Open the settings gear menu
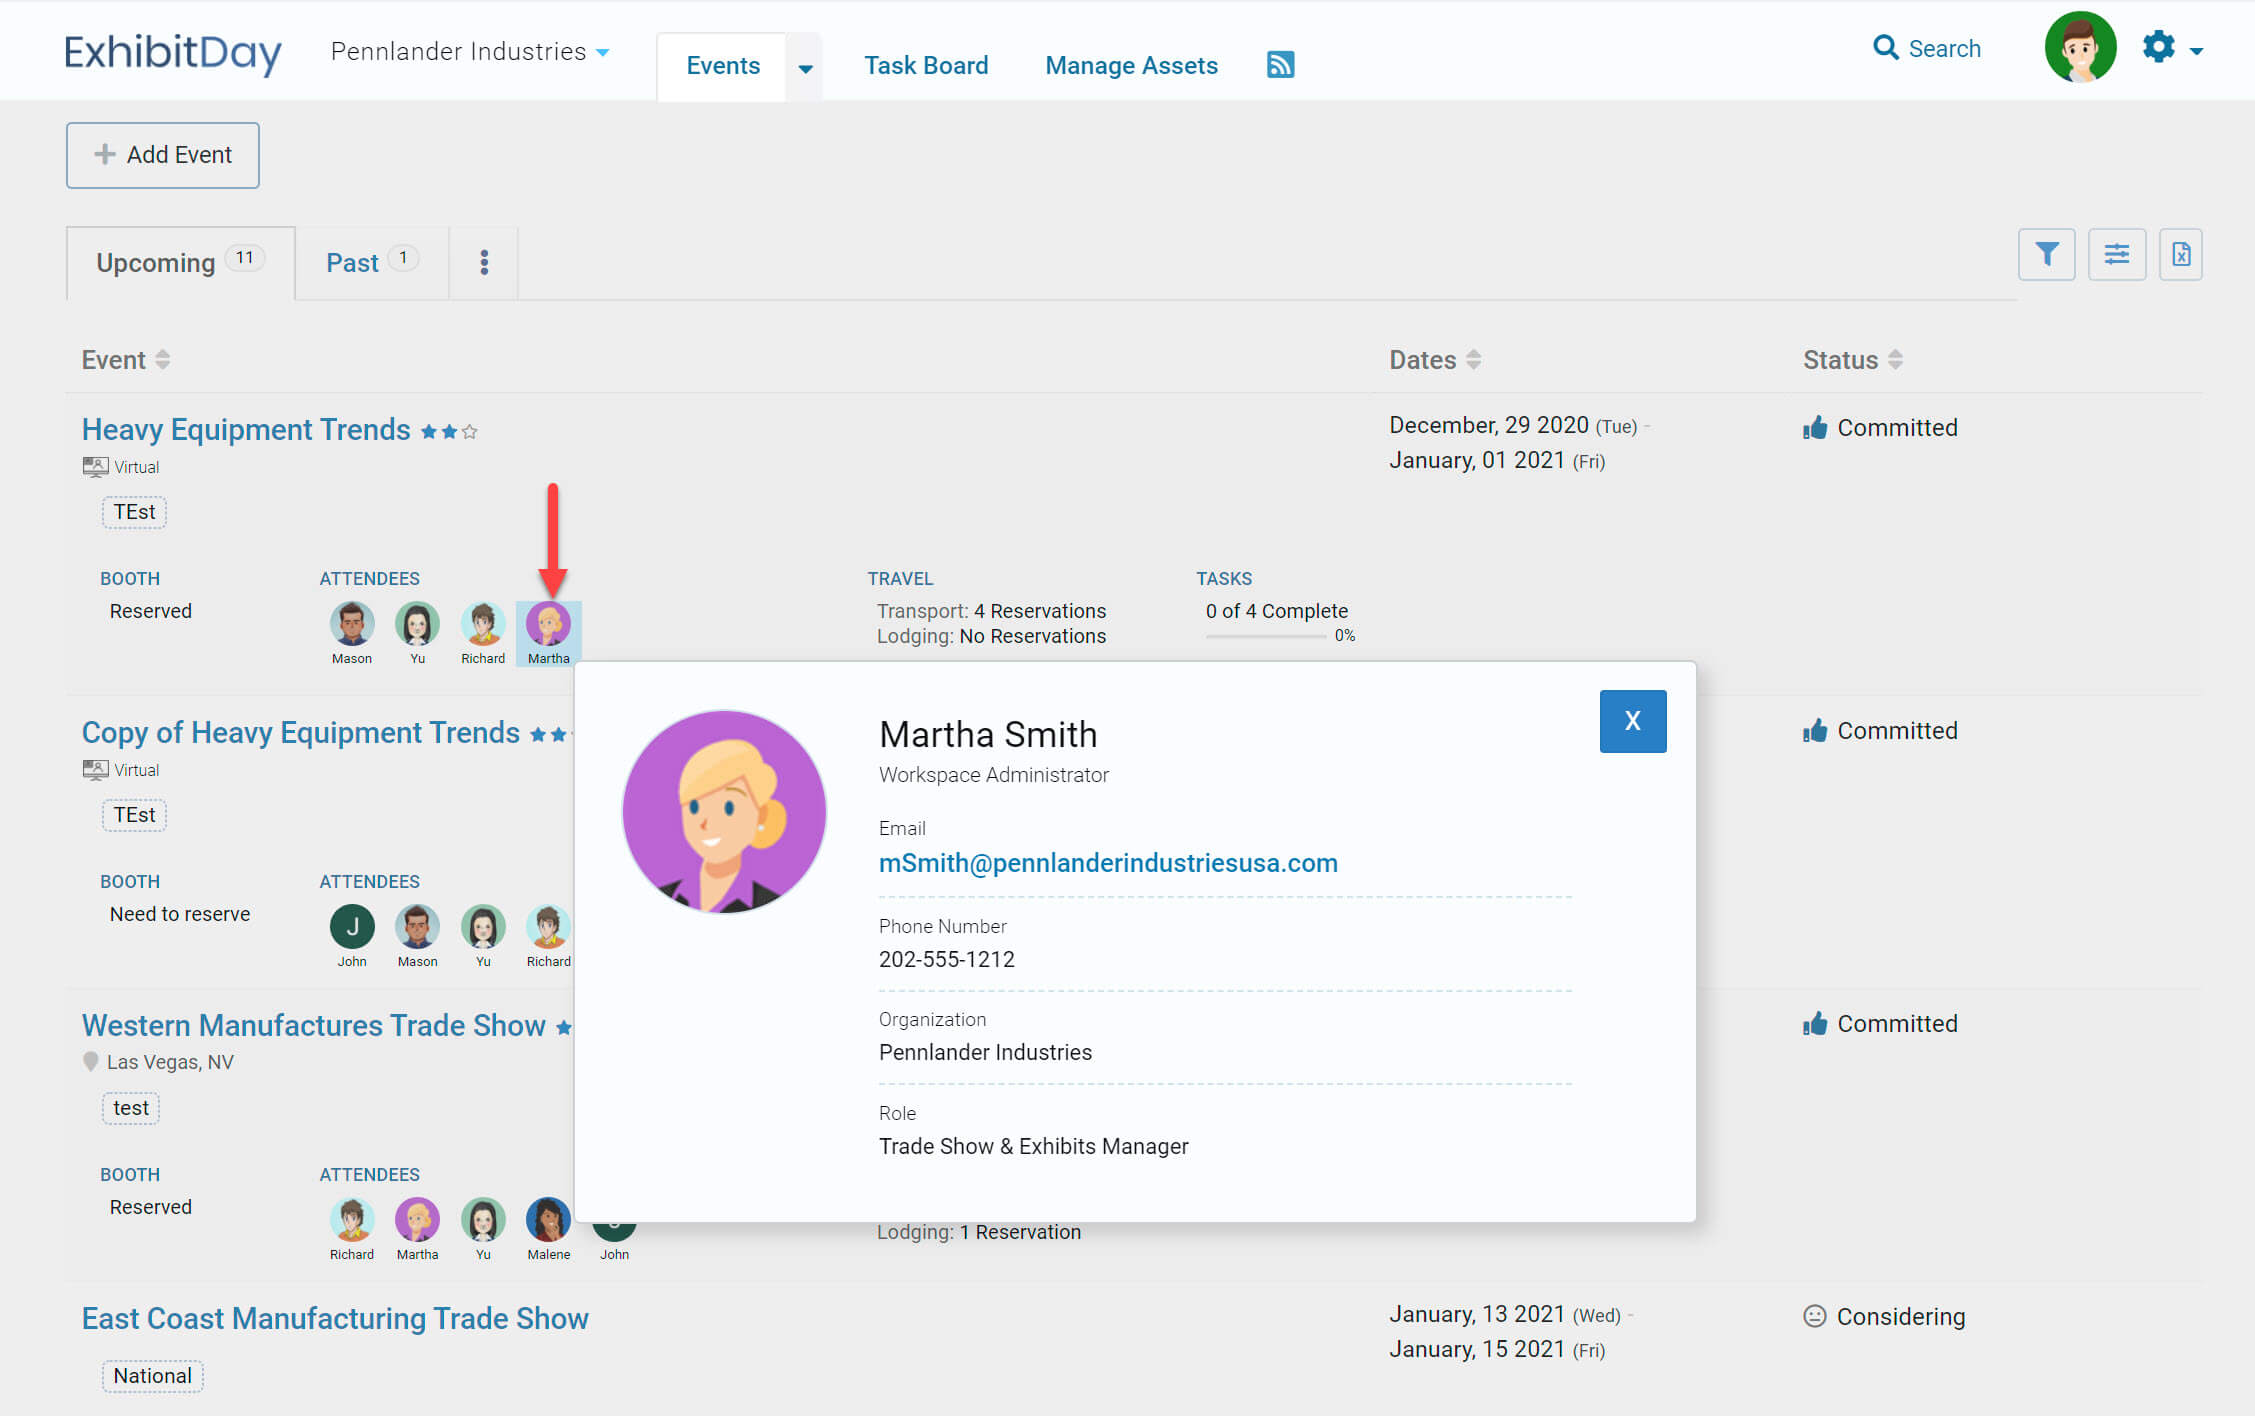 click(x=2159, y=47)
